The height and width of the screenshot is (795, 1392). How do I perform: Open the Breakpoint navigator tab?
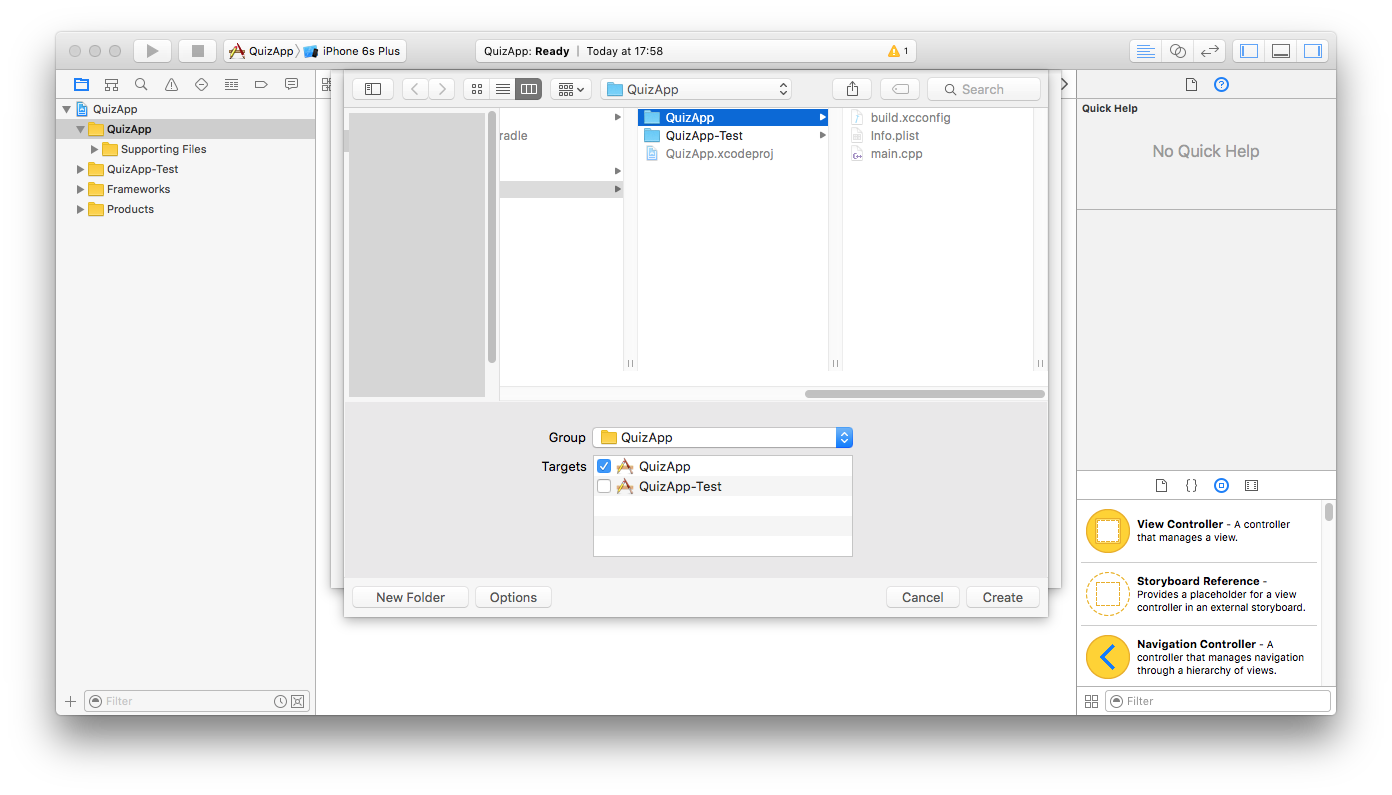(261, 85)
